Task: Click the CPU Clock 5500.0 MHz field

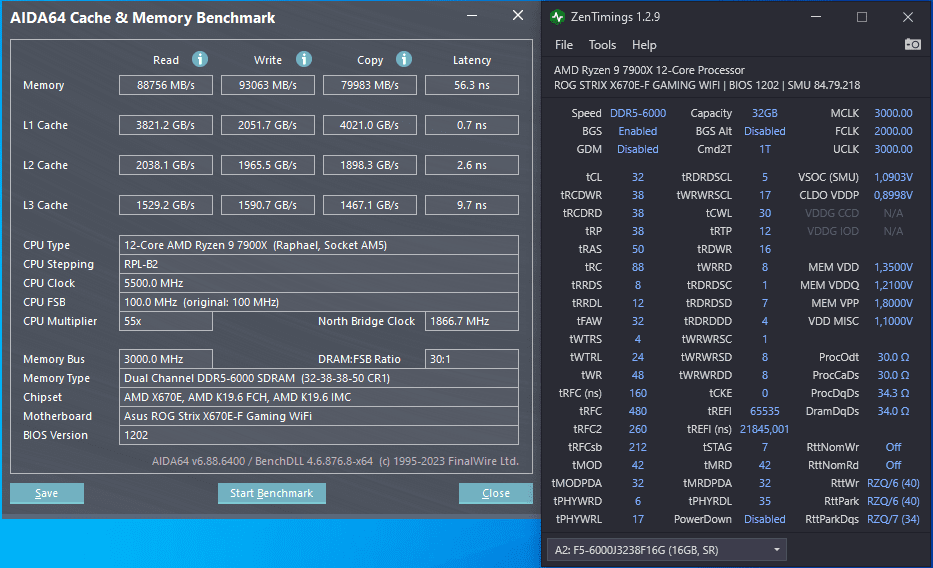Action: 319,283
